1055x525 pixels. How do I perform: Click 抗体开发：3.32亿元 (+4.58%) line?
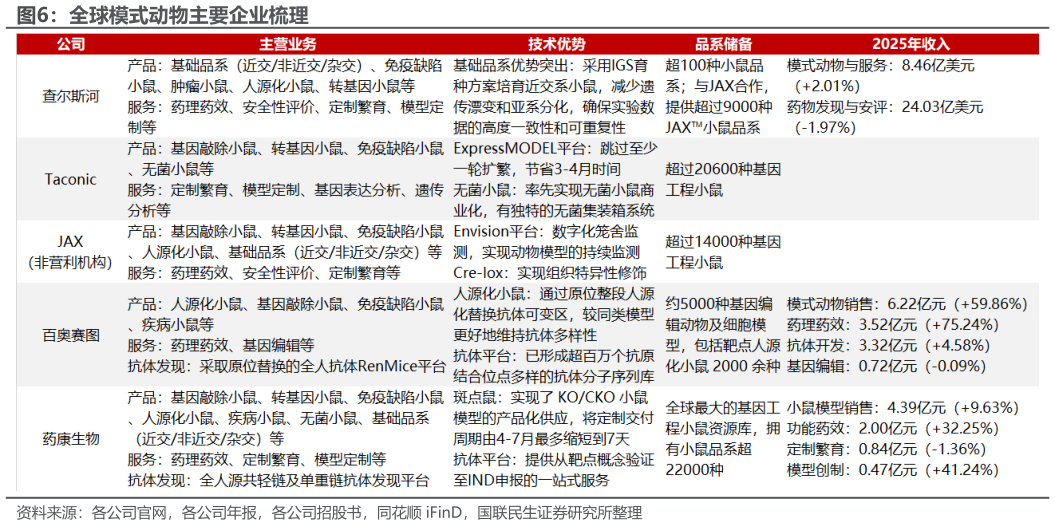pyautogui.click(x=888, y=346)
